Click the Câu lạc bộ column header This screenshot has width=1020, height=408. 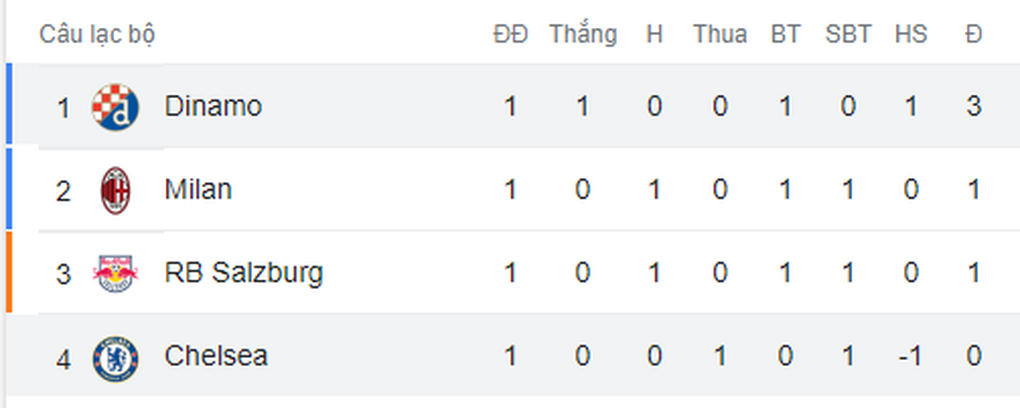[97, 34]
